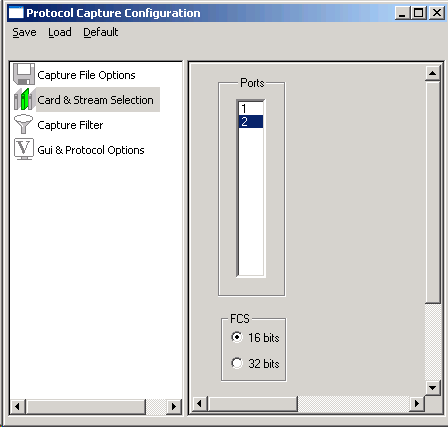Click right panel horizontal scroll right arrow
Image resolution: width=448 pixels, height=427 pixels.
coord(417,404)
